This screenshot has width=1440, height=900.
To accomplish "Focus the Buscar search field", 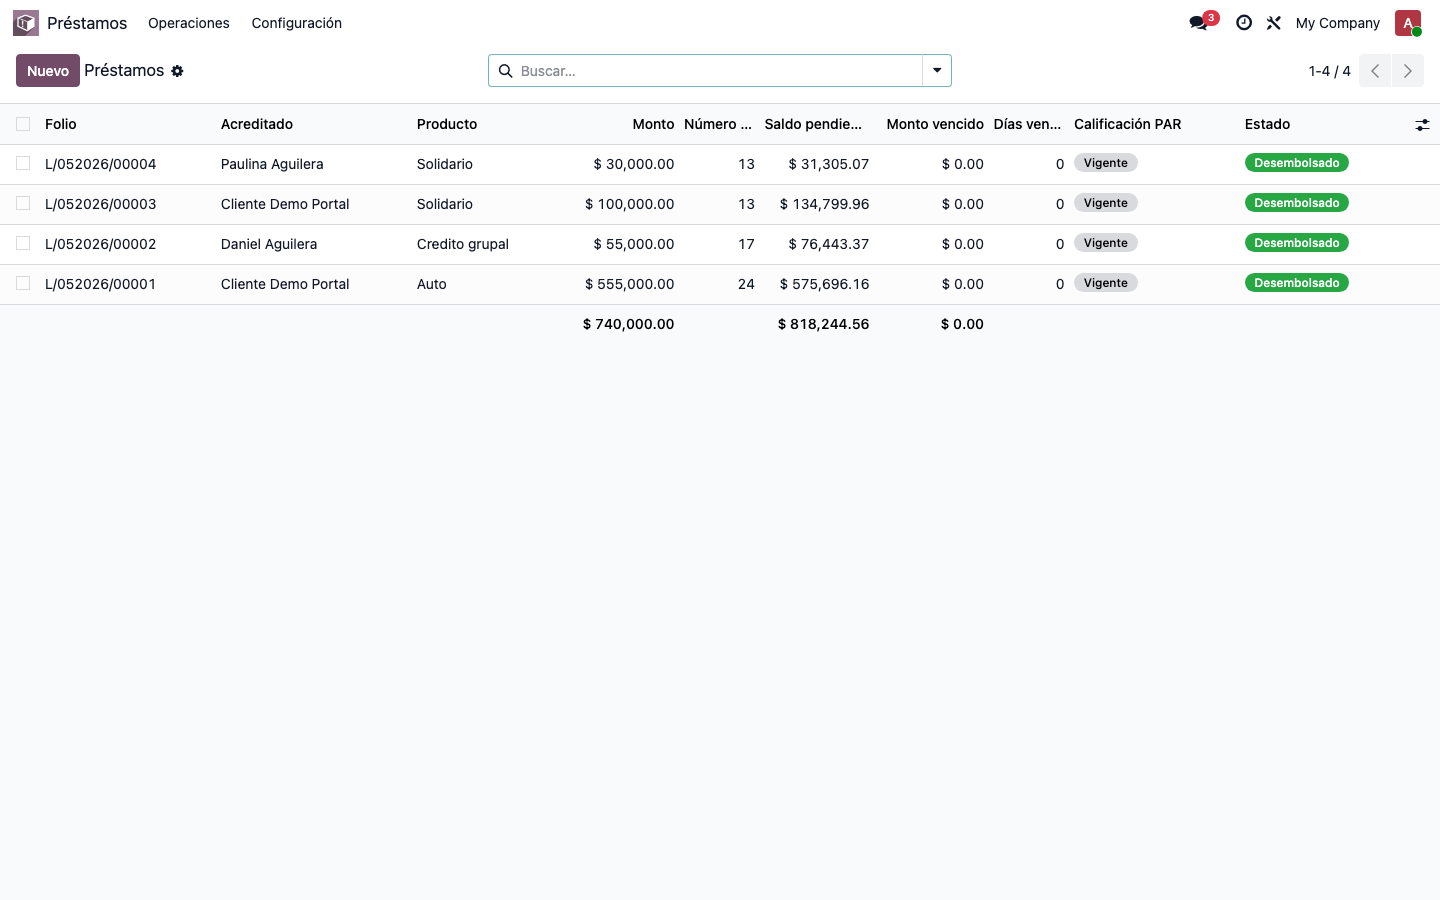I will pyautogui.click(x=718, y=71).
